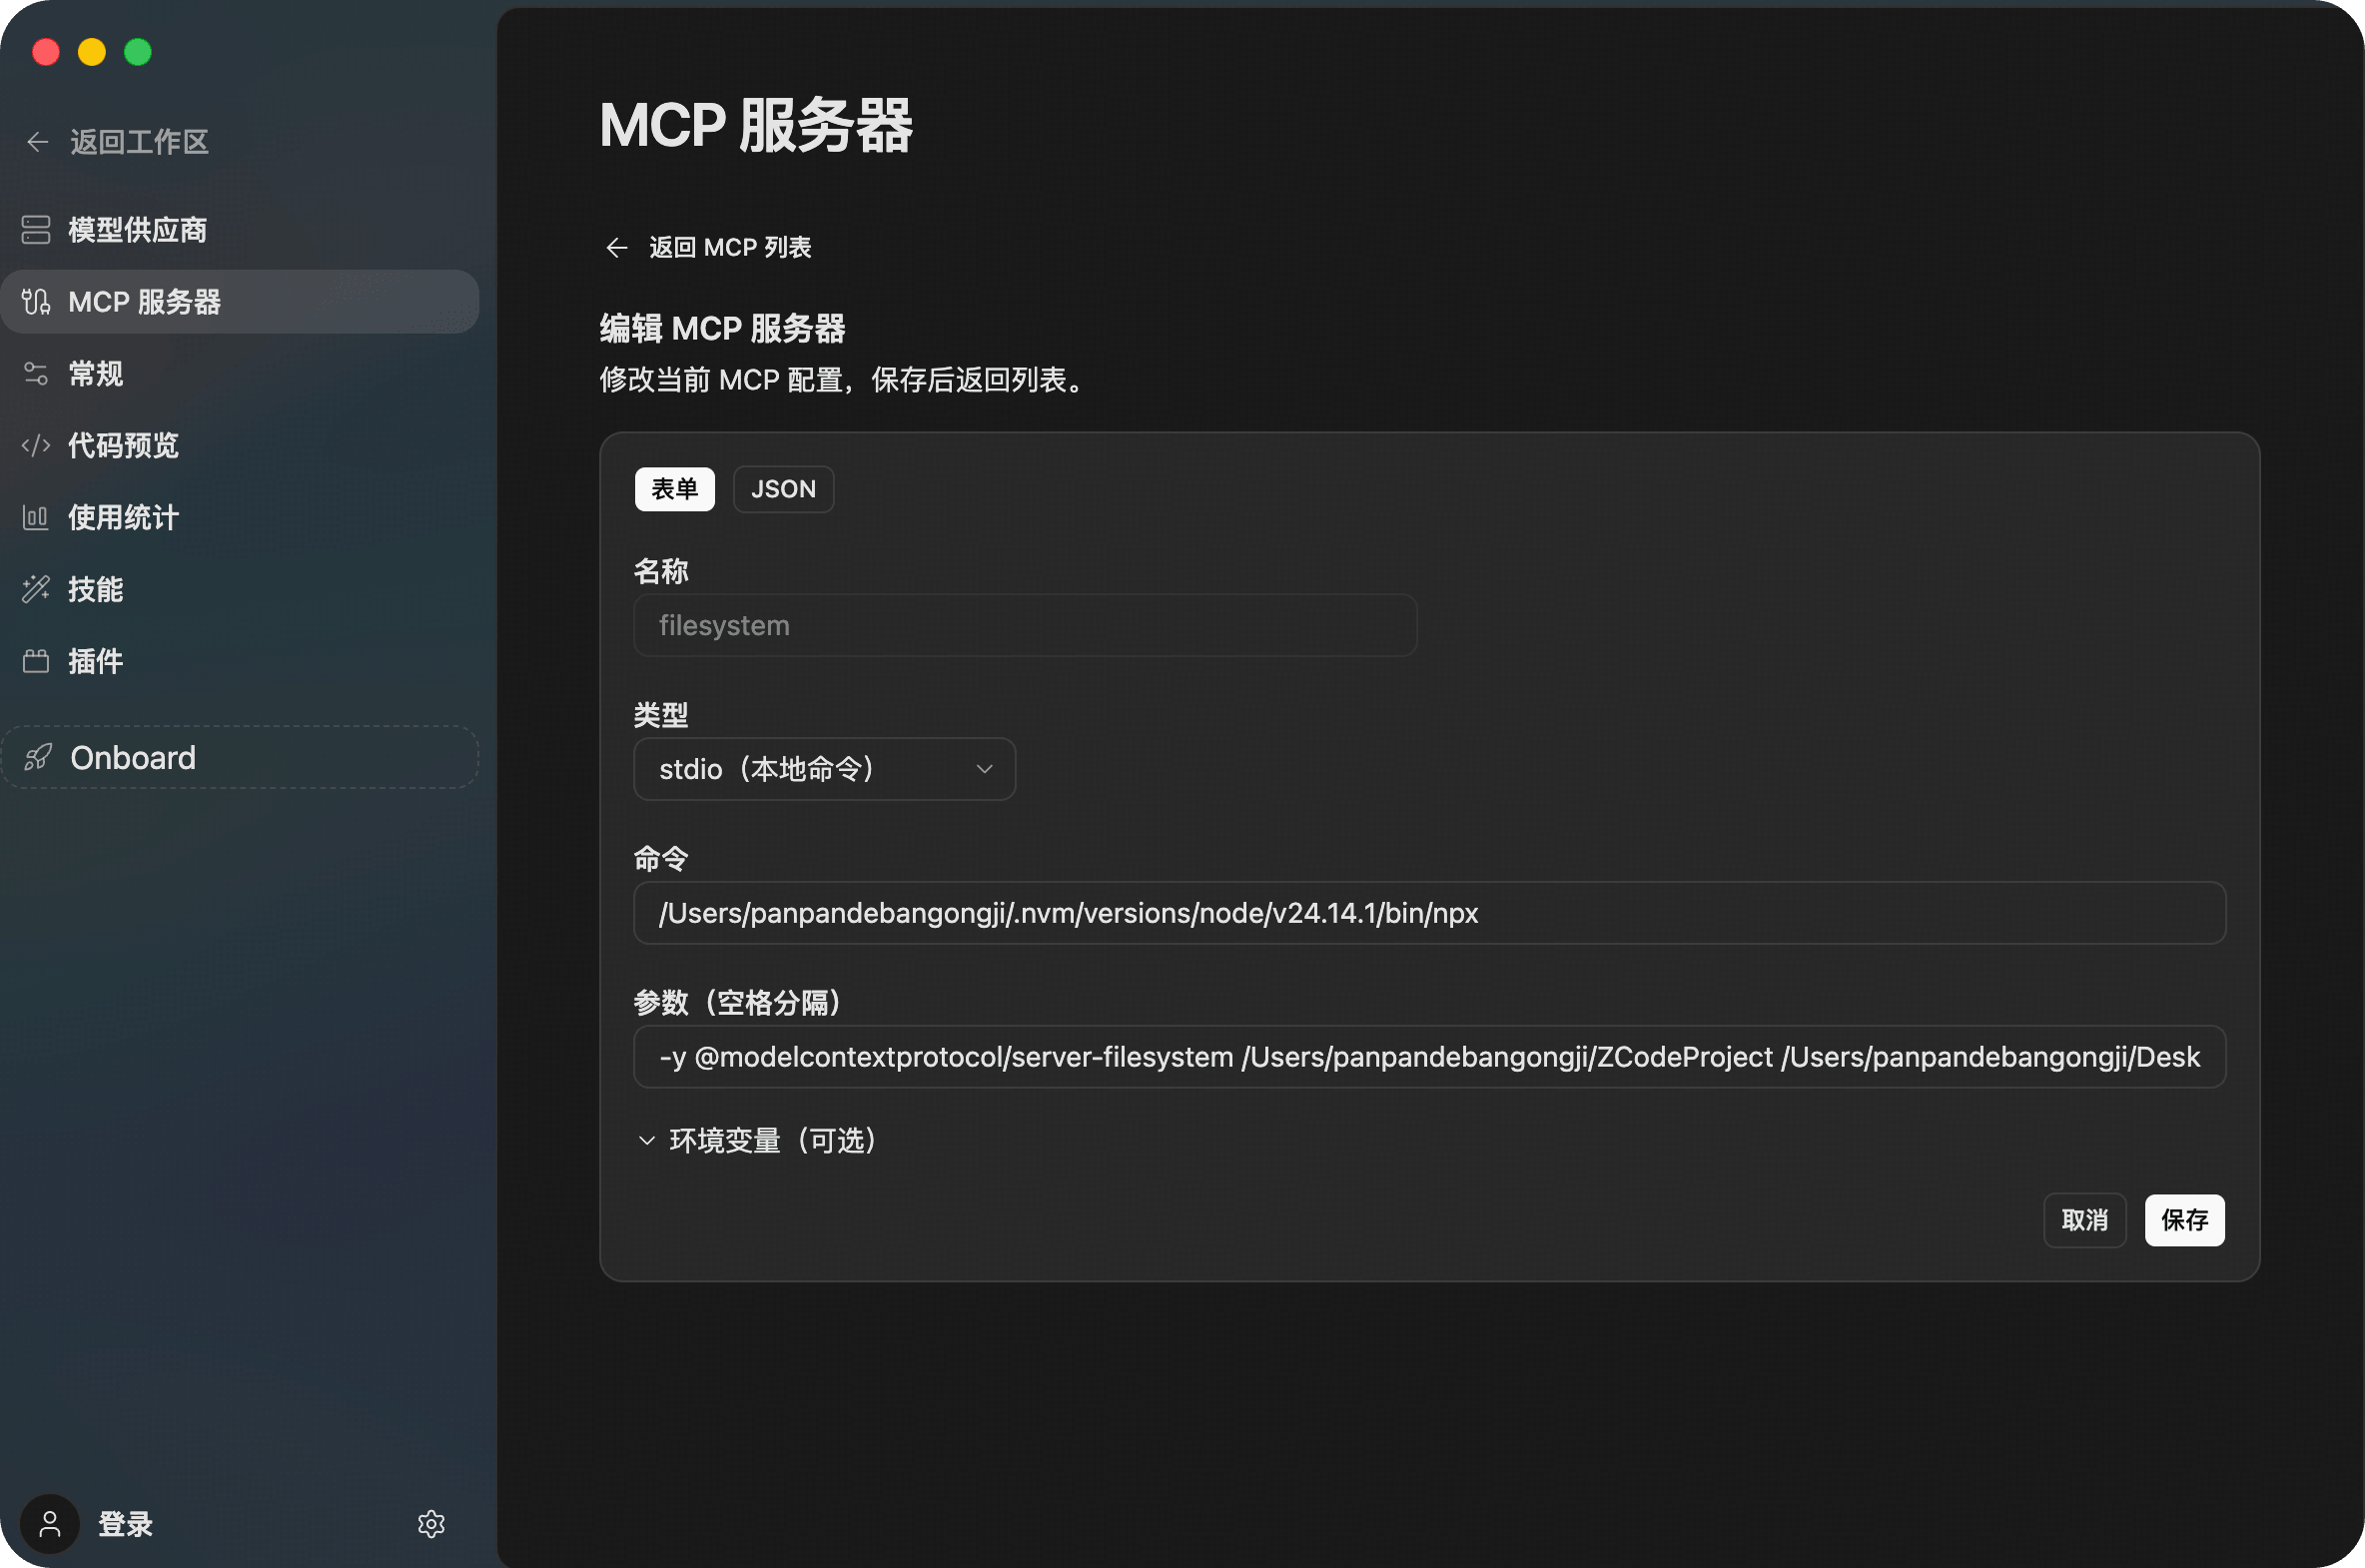The image size is (2365, 1568).
Task: Click the dropdown chevron next to stdio
Action: click(984, 769)
